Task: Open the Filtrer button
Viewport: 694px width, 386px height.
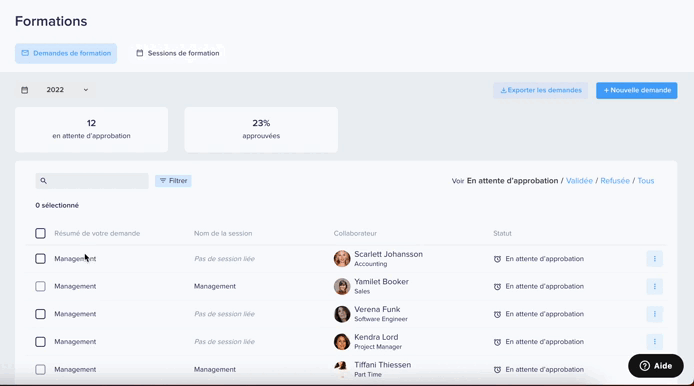Action: tap(173, 181)
